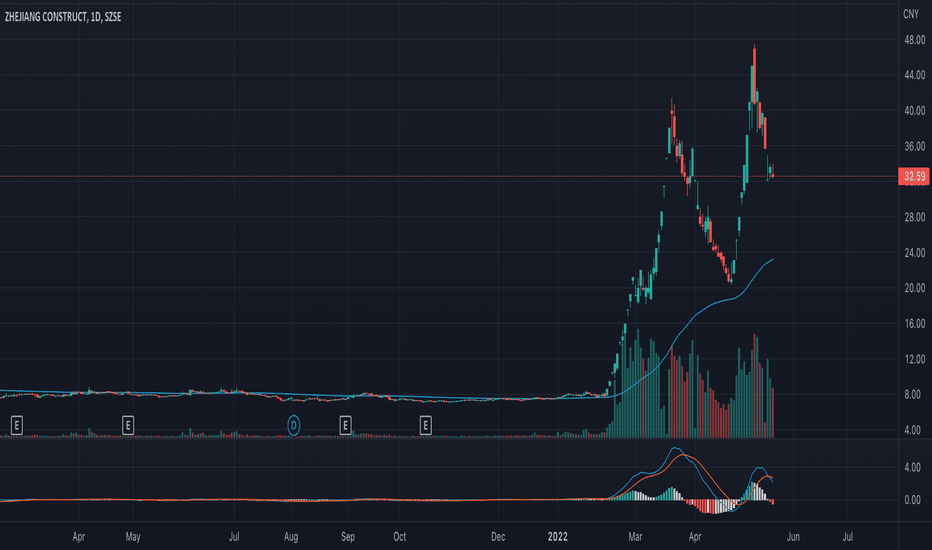Screen dimensions: 932x550
Task: Click the 48.00 price axis label
Action: point(914,40)
